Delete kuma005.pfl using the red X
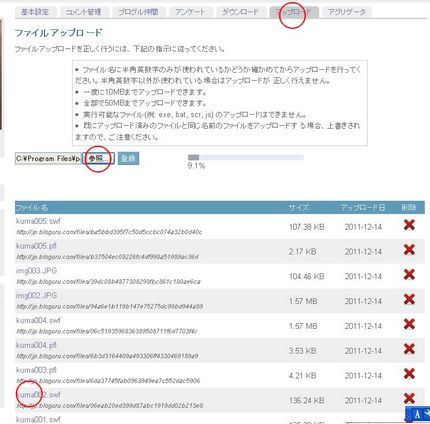Screen dimensions: 430x424 click(x=409, y=250)
